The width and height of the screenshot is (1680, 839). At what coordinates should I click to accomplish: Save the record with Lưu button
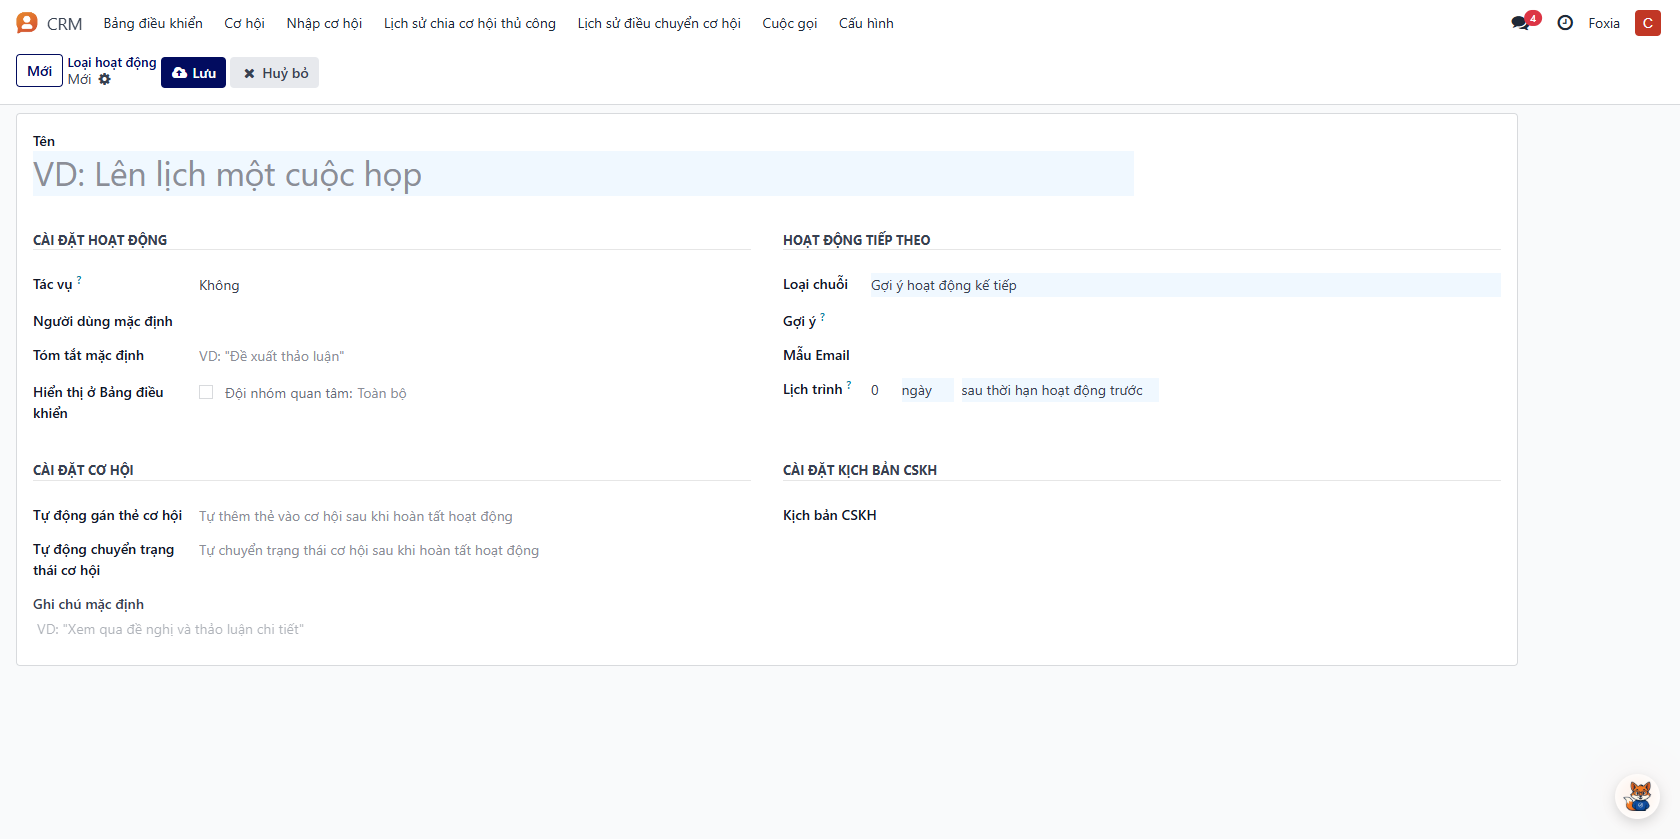coord(193,73)
